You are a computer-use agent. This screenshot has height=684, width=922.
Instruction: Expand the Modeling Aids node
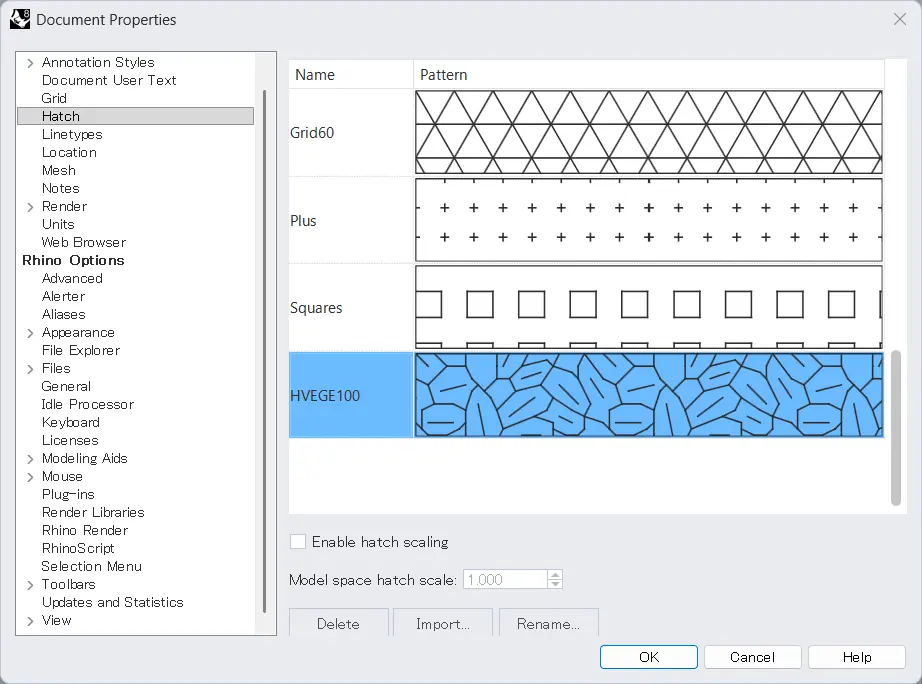coord(30,459)
